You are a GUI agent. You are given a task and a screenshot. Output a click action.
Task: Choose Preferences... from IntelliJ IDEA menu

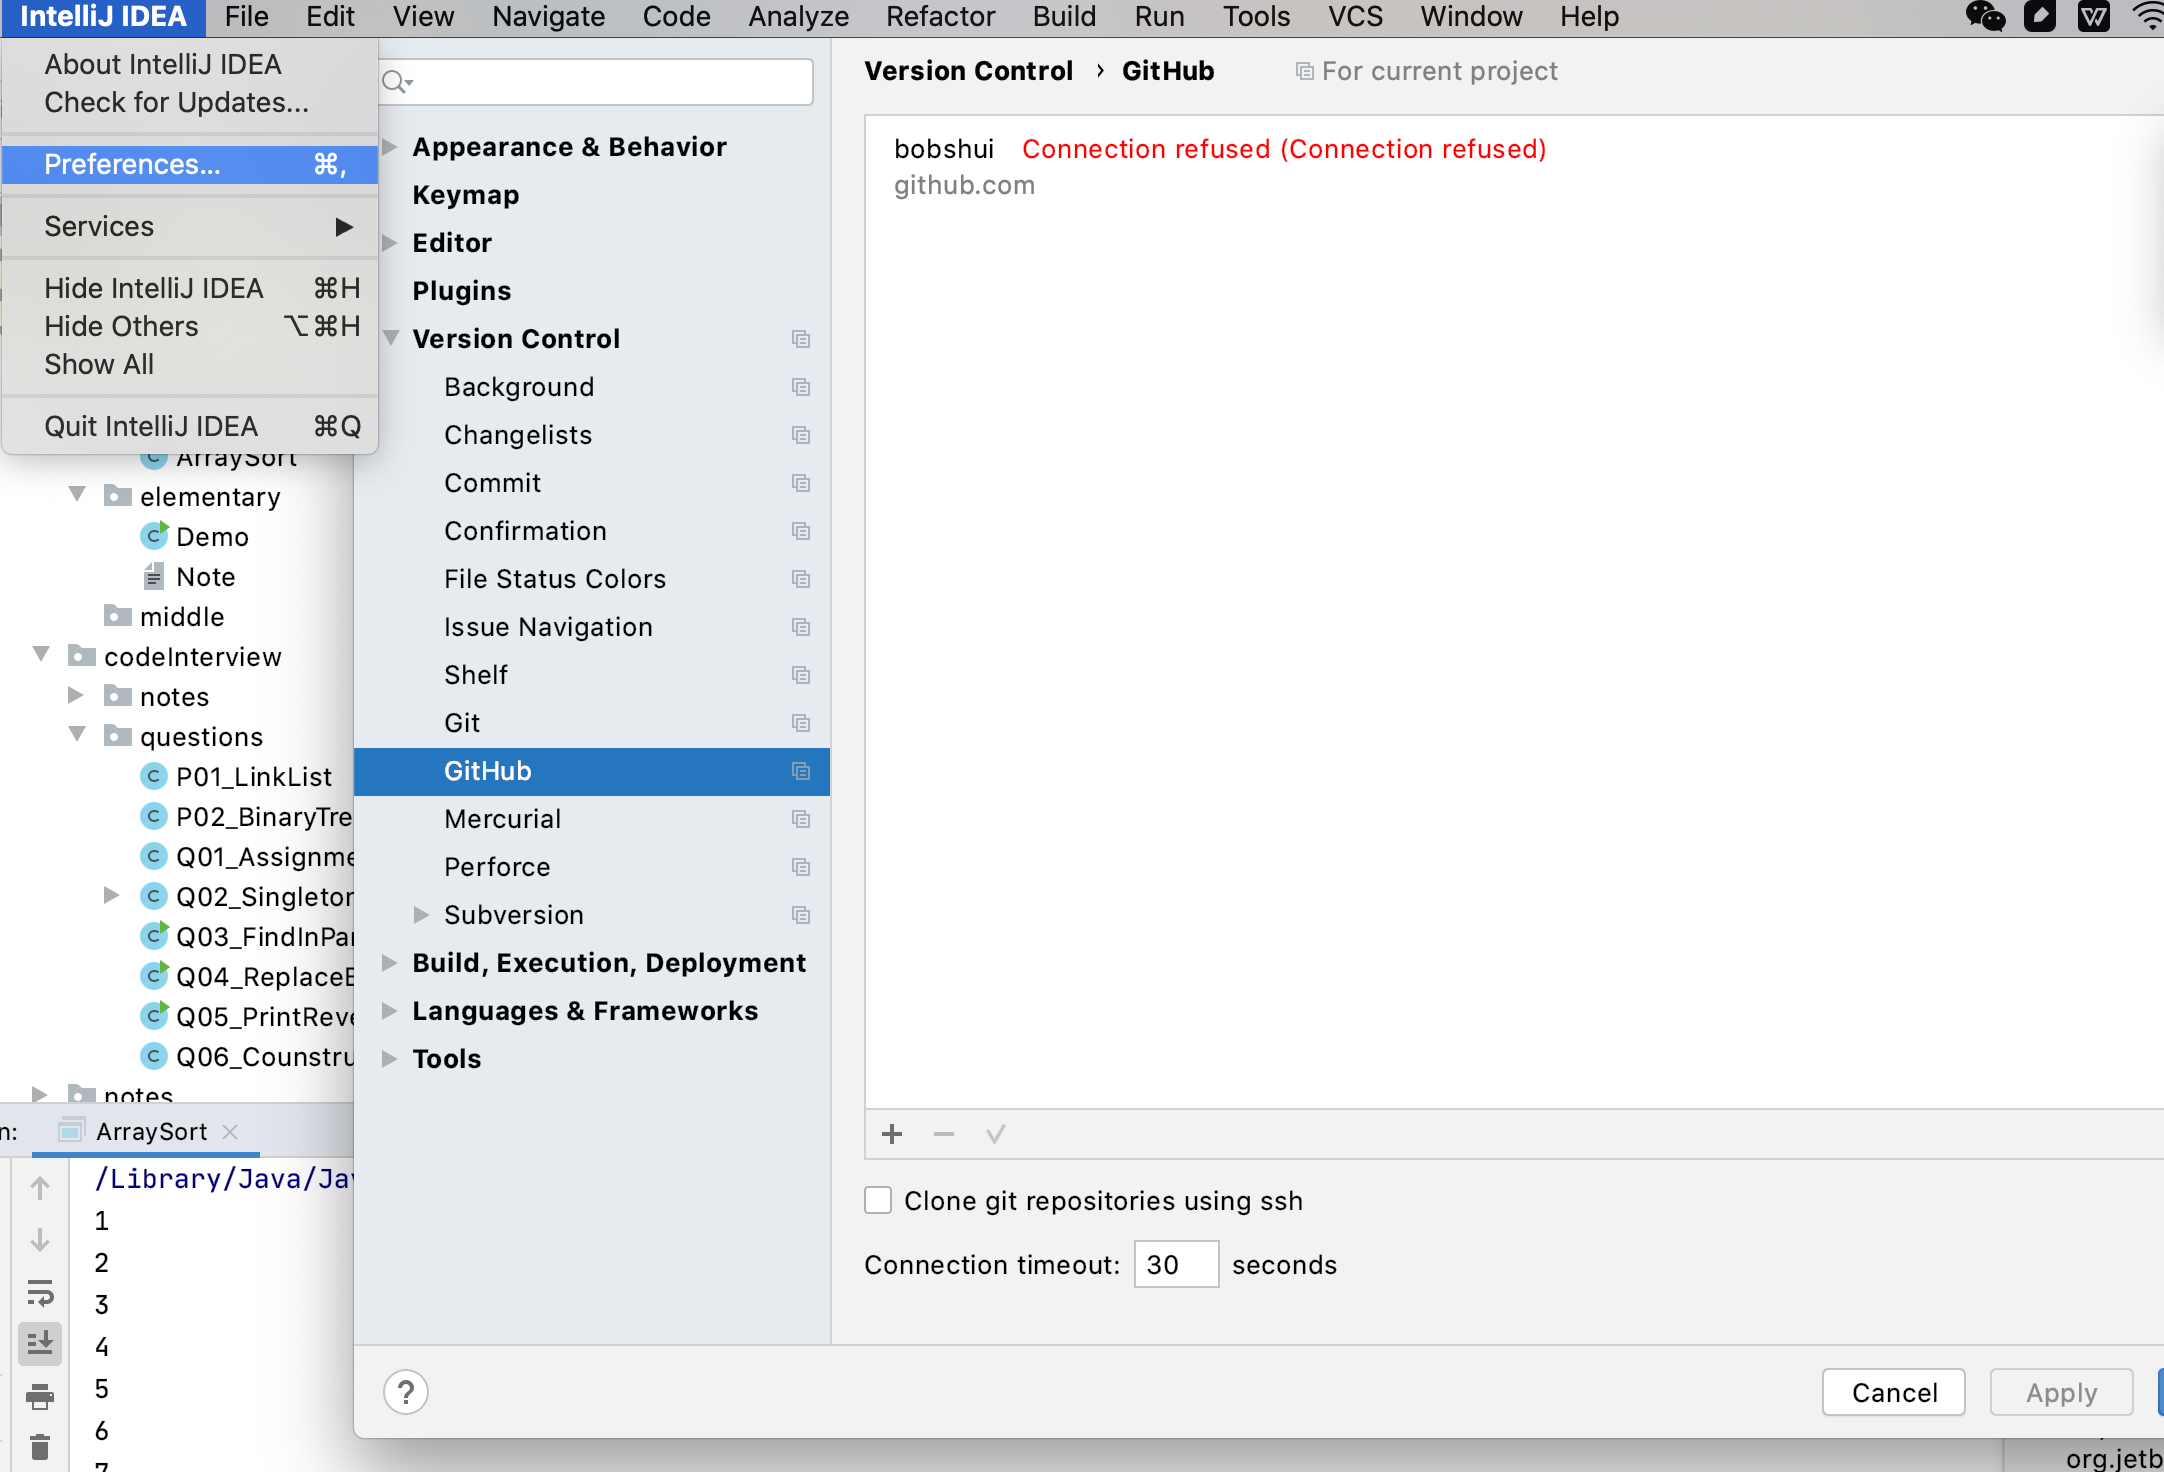click(132, 164)
